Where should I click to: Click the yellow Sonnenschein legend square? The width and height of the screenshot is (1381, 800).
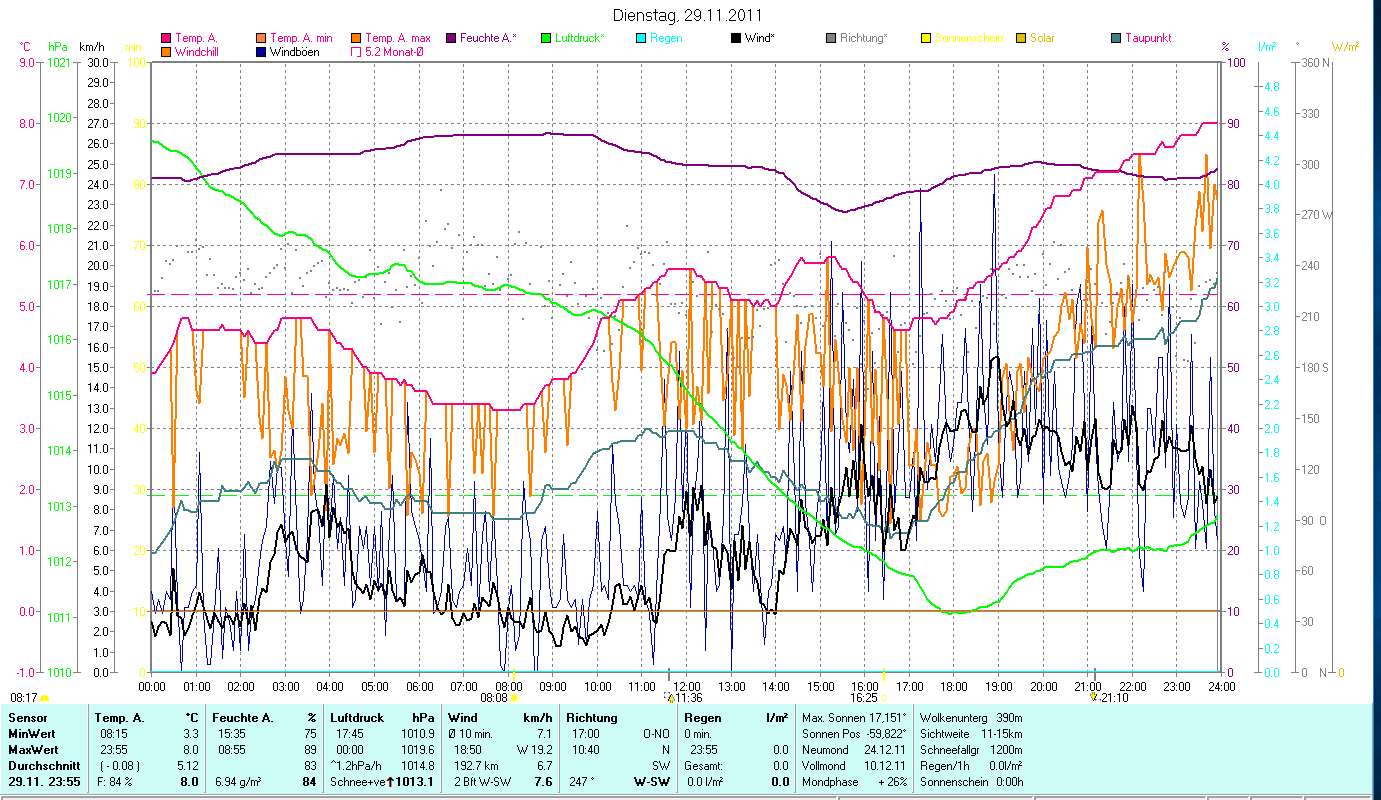click(x=926, y=38)
